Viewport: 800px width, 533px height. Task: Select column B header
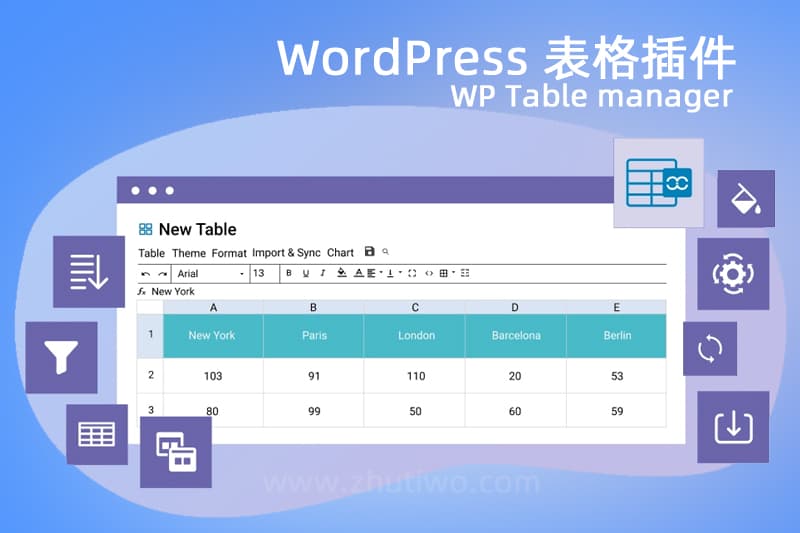pos(313,307)
